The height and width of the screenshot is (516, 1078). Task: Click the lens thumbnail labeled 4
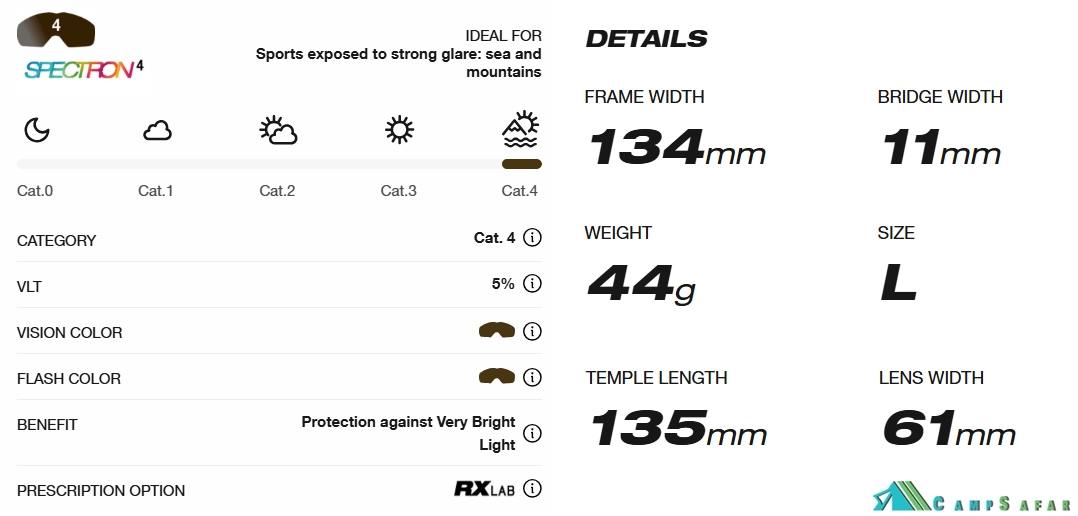(x=56, y=30)
